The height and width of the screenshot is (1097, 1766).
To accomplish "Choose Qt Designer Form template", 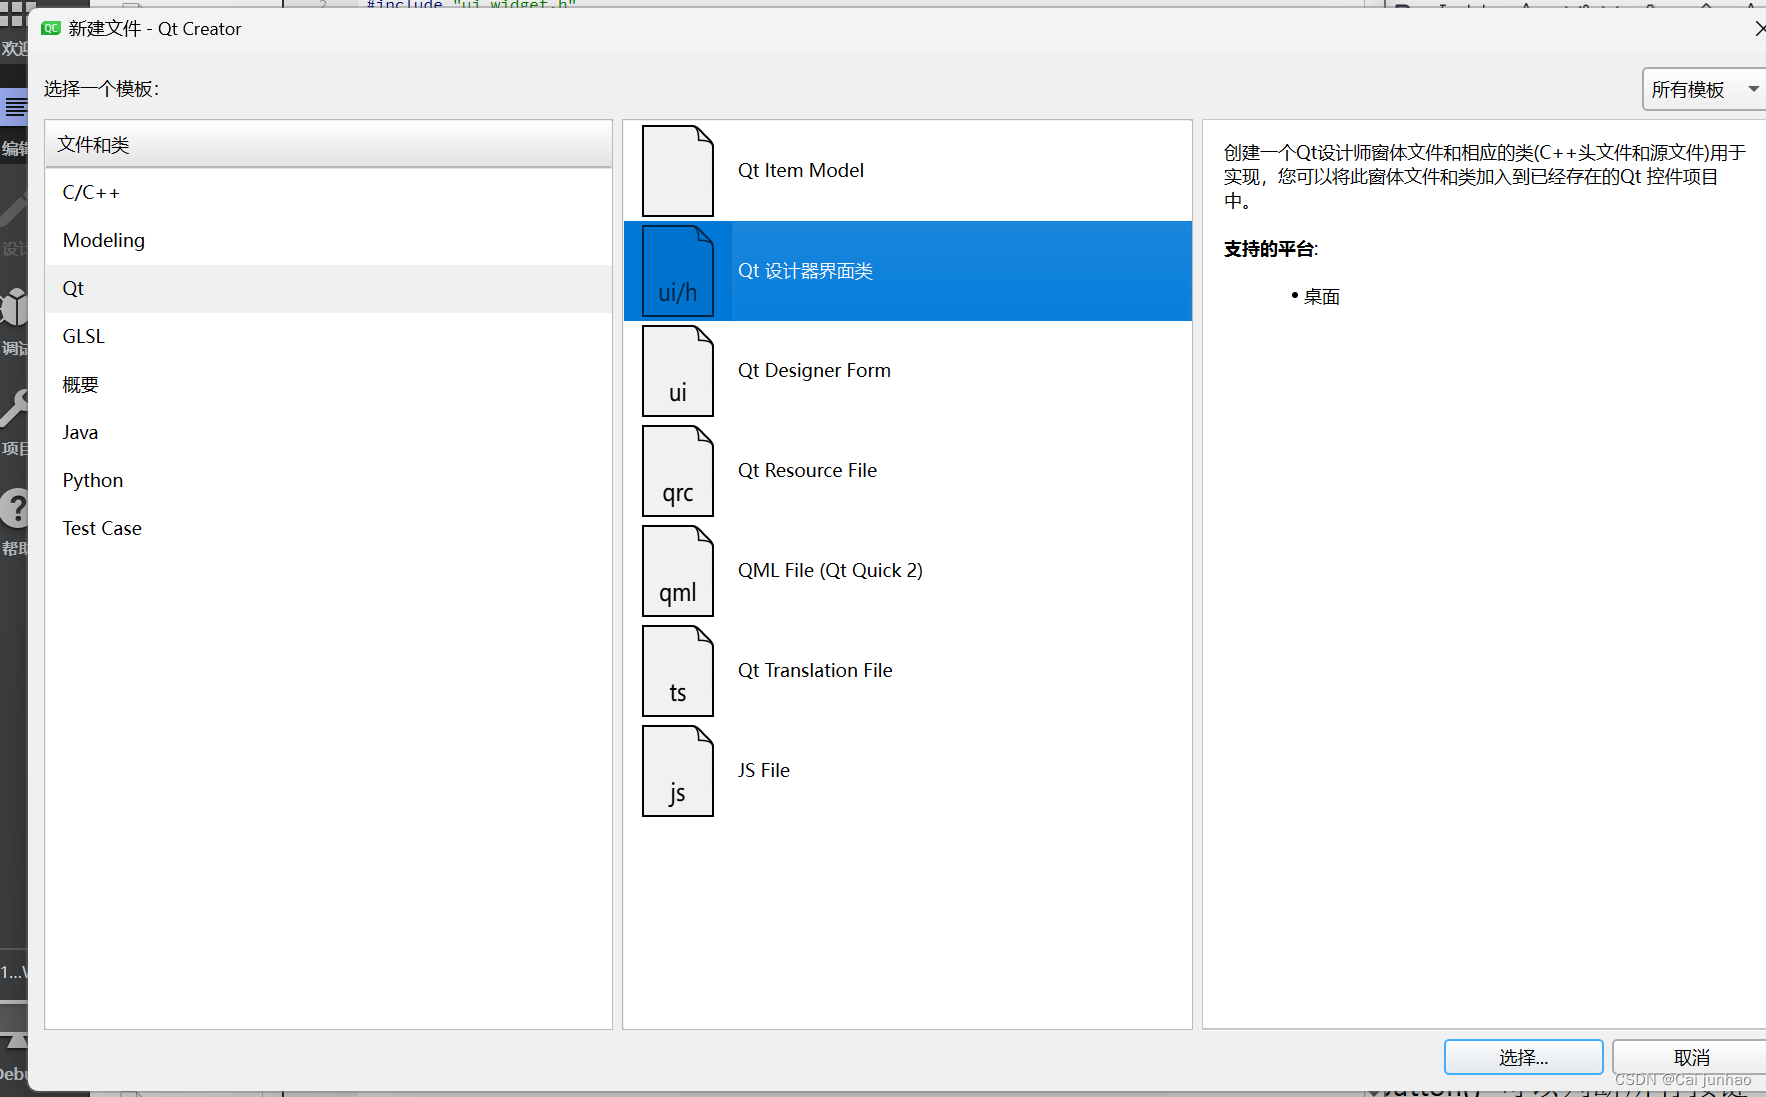I will tap(908, 371).
